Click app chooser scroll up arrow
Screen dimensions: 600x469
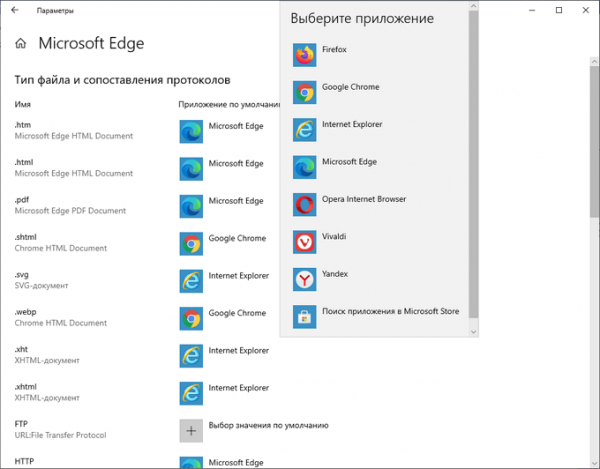[x=473, y=6]
